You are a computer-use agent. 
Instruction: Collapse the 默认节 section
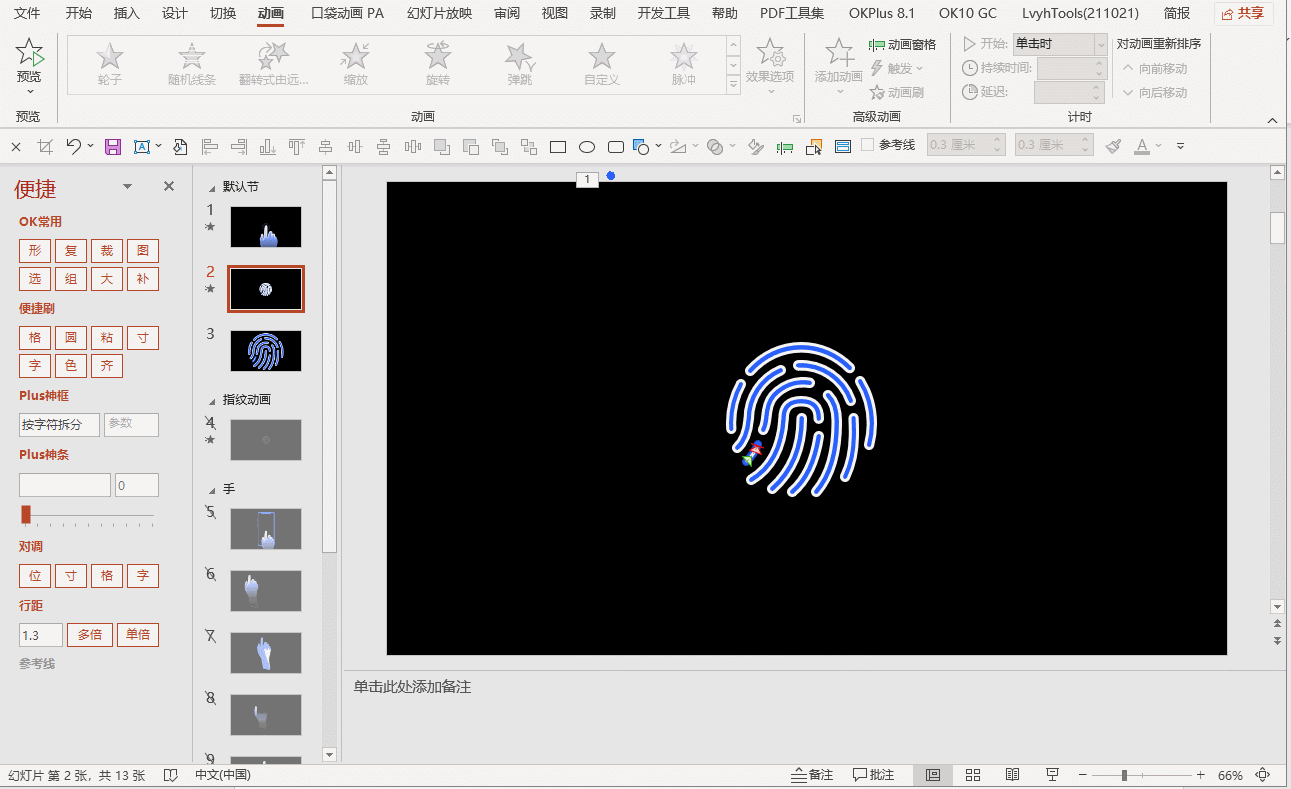click(x=212, y=187)
